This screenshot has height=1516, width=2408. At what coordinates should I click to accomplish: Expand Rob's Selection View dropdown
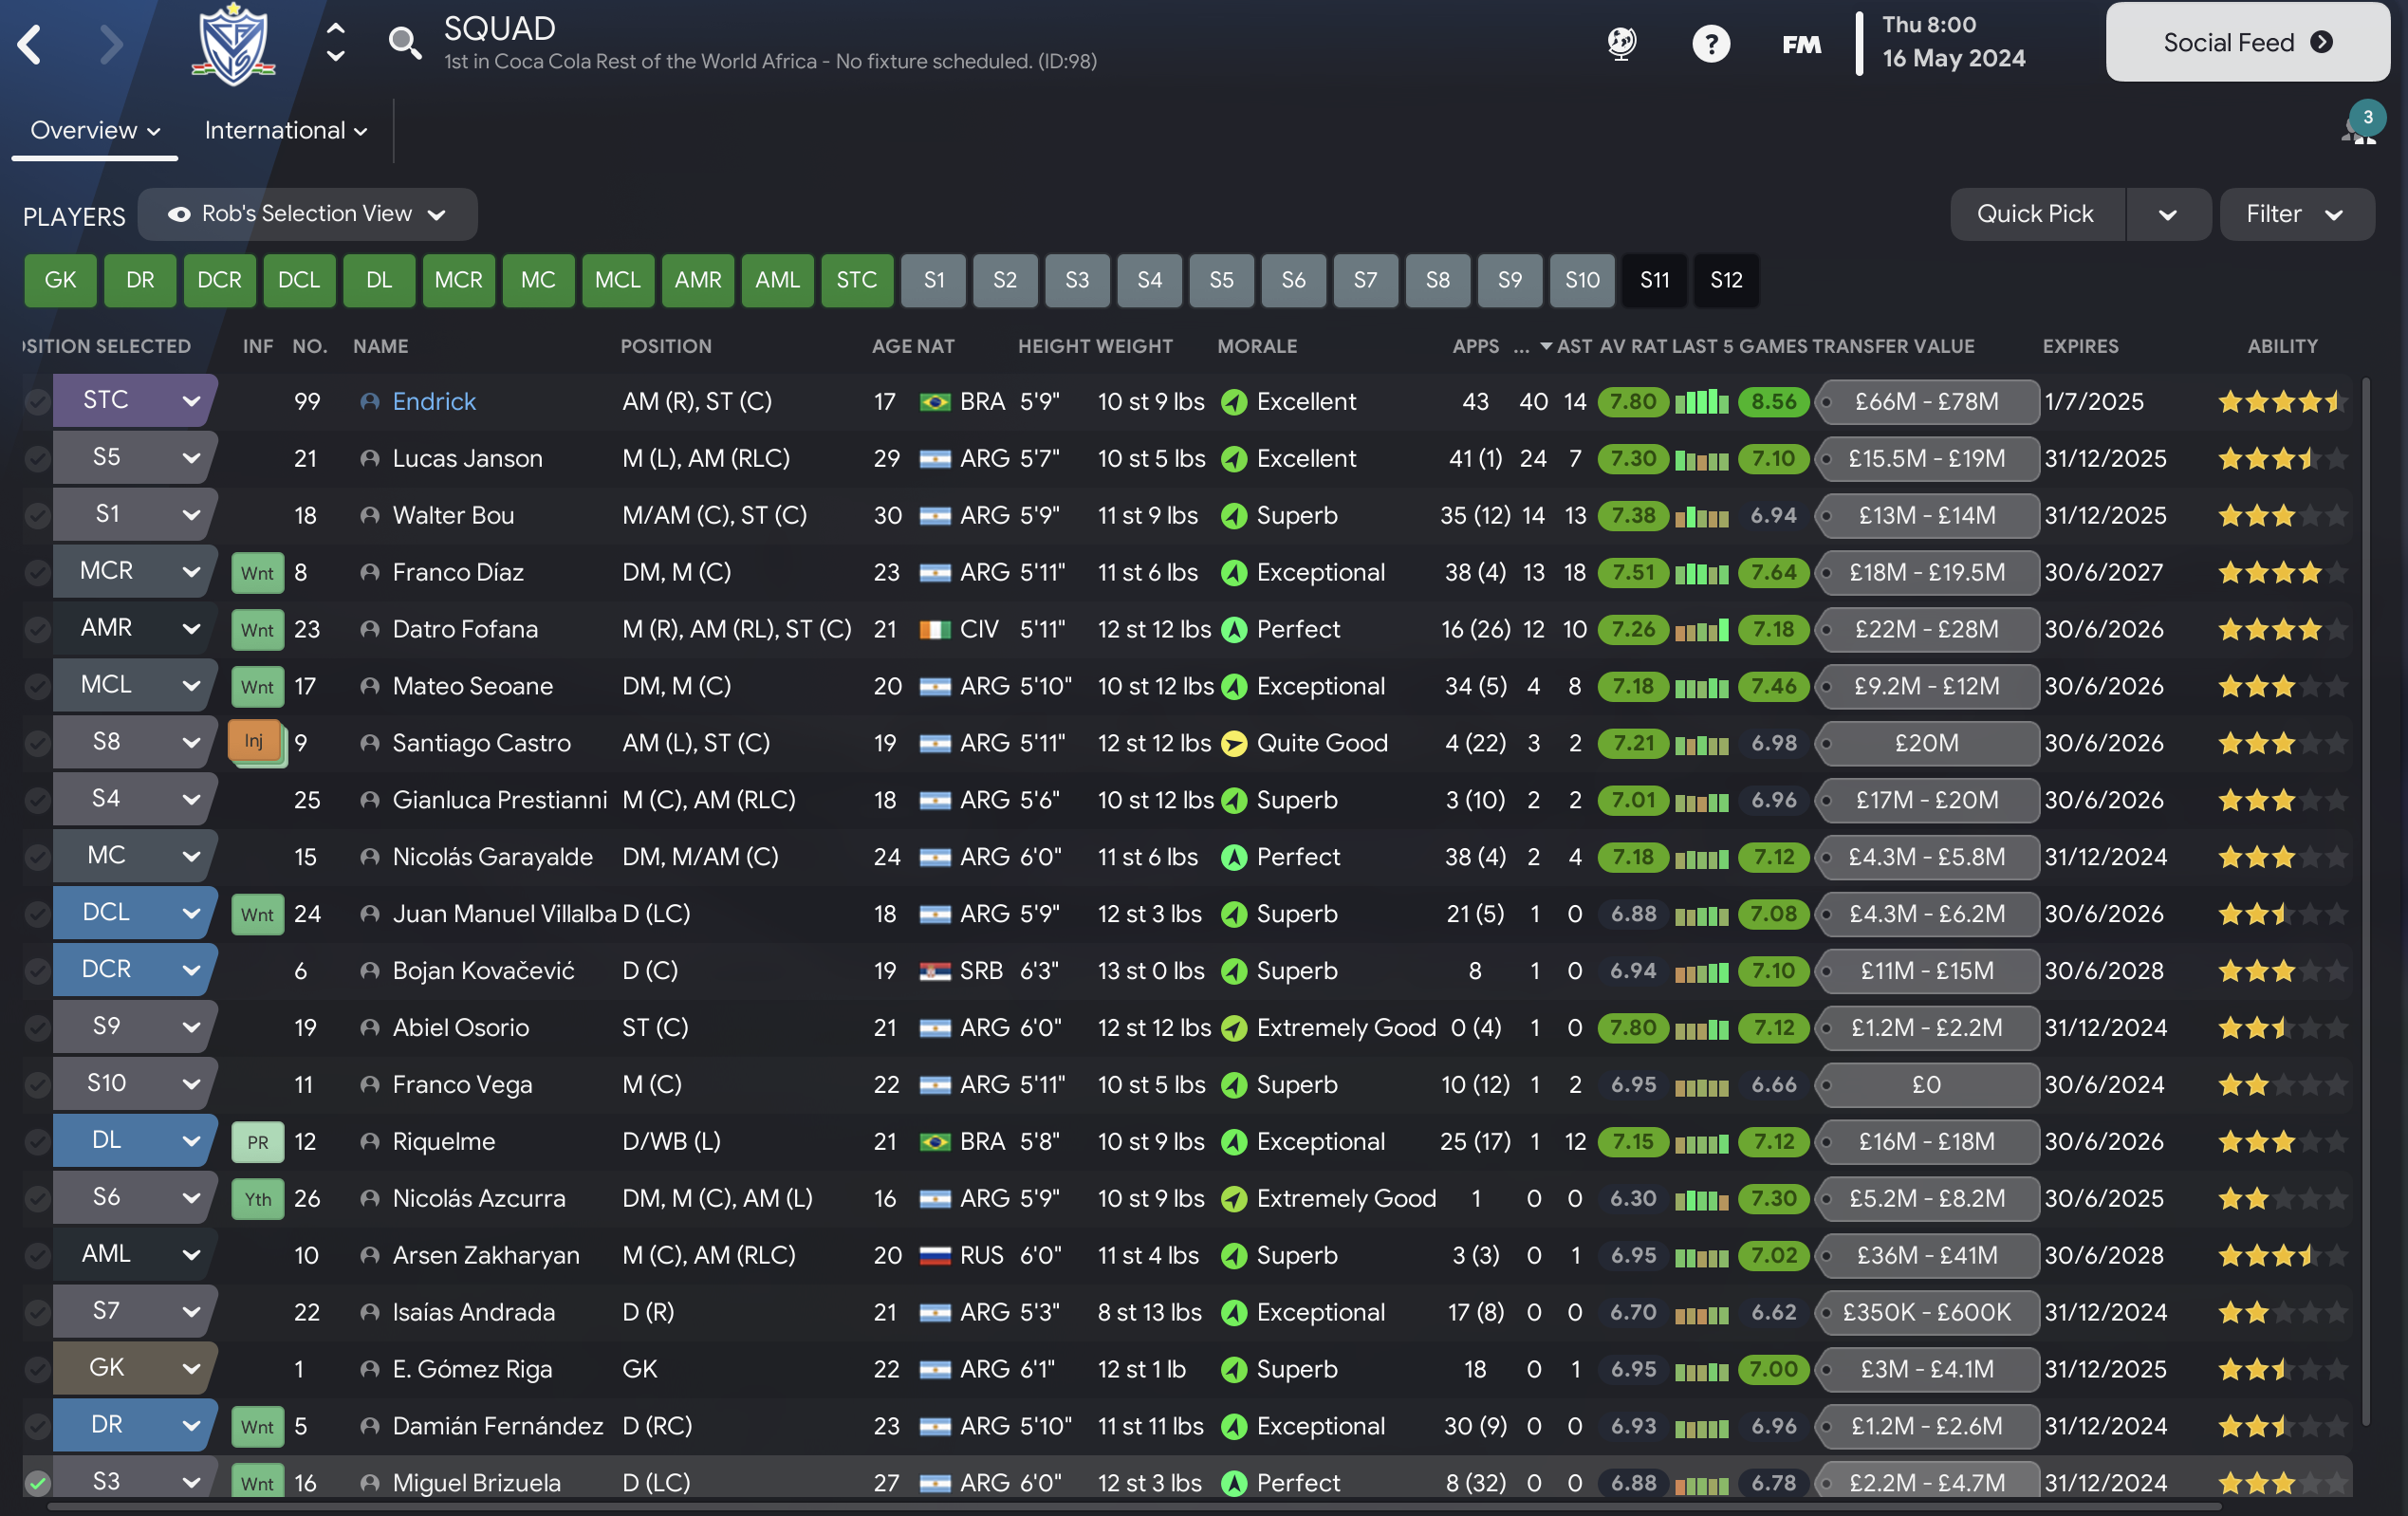click(x=307, y=214)
